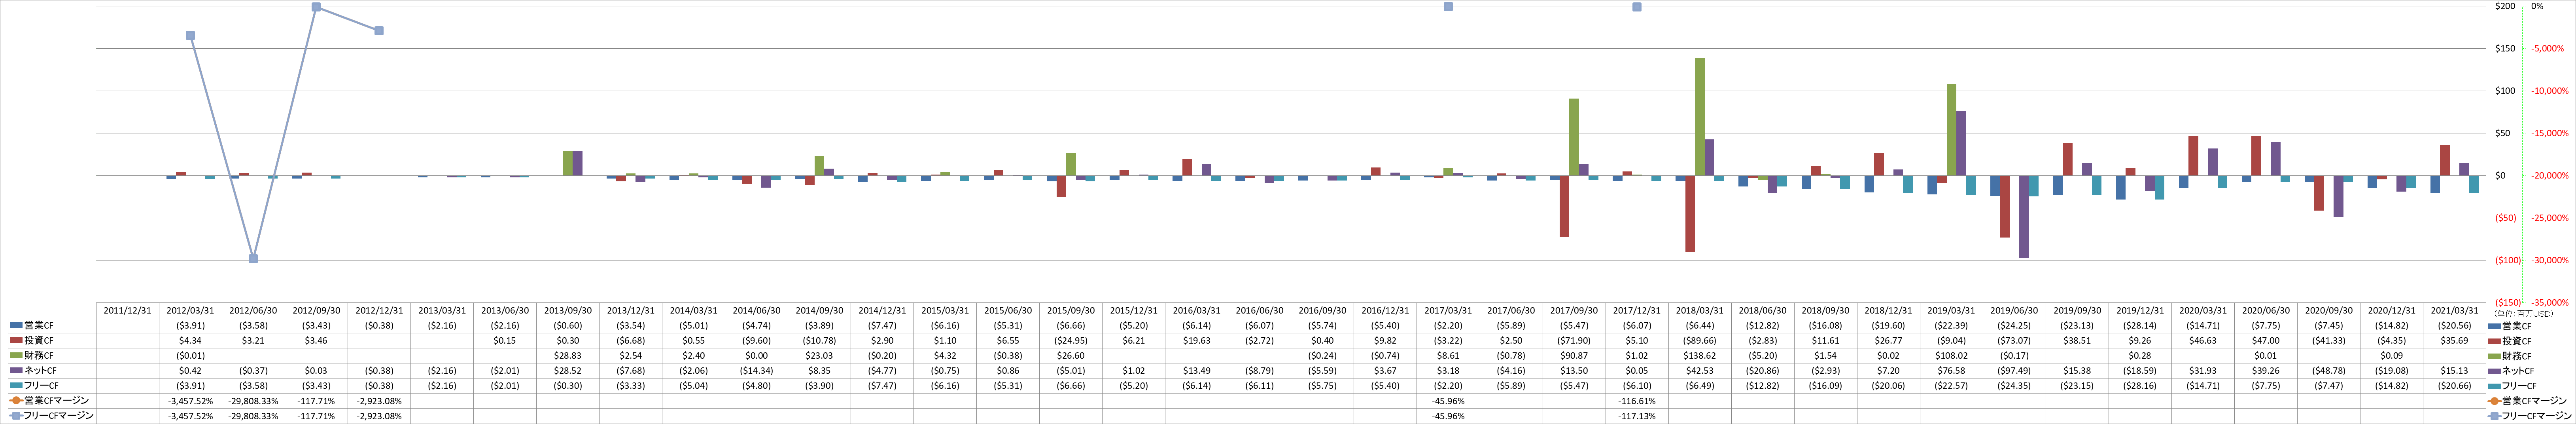Click the ($24.95) cell
Screen dimensions: 2576x424
tap(1070, 341)
